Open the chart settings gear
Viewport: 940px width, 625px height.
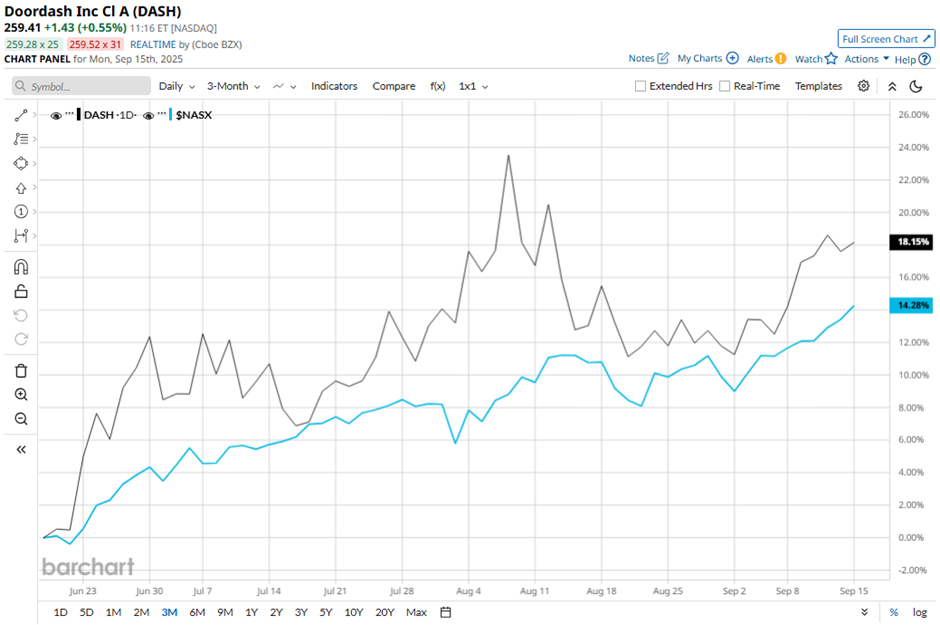(x=863, y=86)
